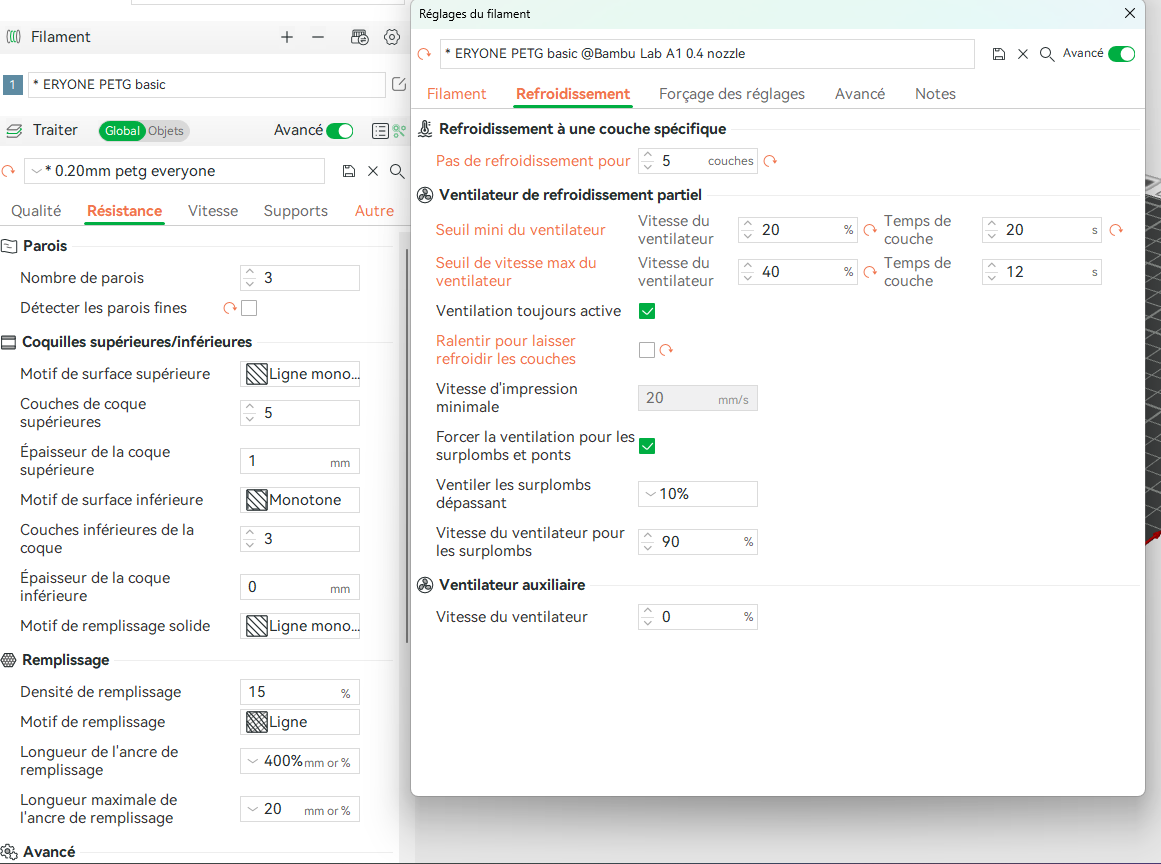Reset the 20% ventilateur speed
Viewport: 1161px width, 864px height.
[870, 230]
